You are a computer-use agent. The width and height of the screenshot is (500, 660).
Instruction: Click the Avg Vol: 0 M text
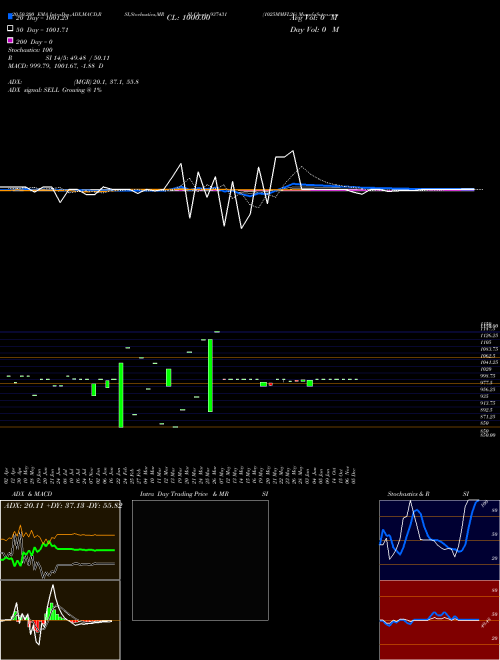coord(314,18)
